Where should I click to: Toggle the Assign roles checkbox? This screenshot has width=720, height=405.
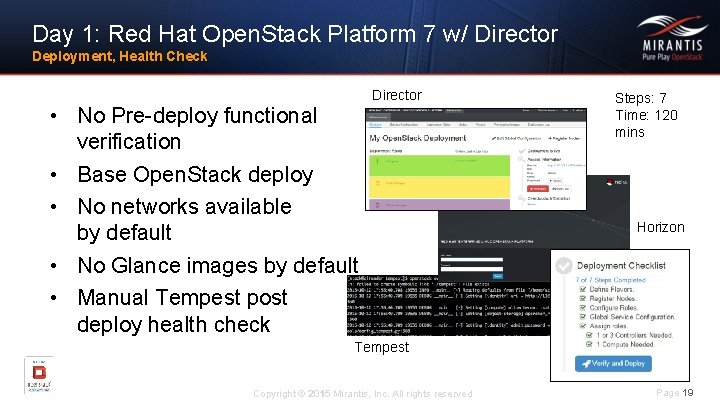[x=583, y=326]
